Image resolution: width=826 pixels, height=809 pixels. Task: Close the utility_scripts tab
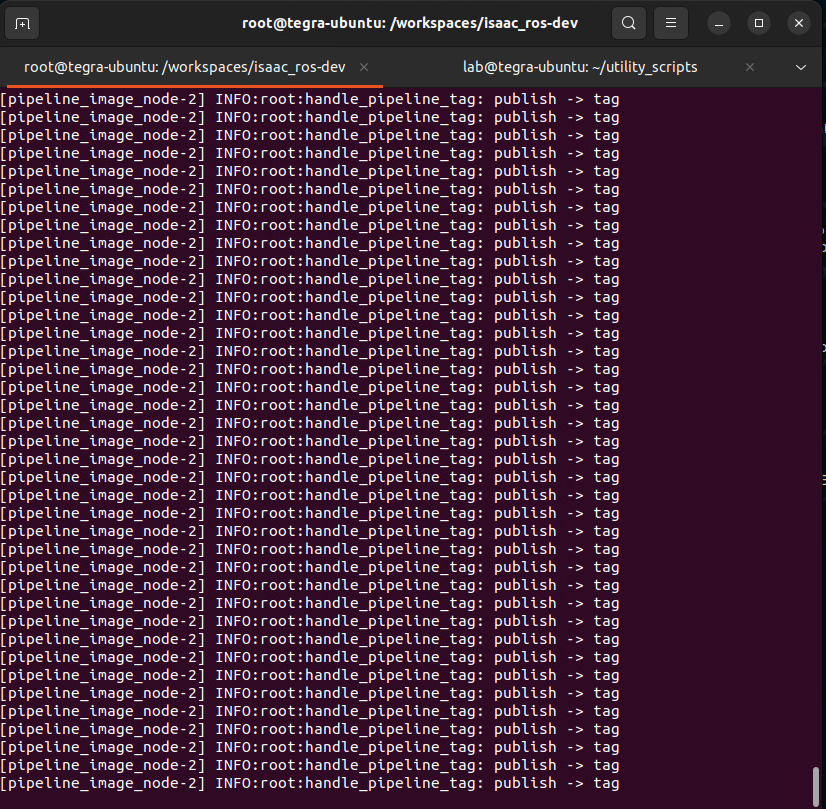click(x=750, y=67)
